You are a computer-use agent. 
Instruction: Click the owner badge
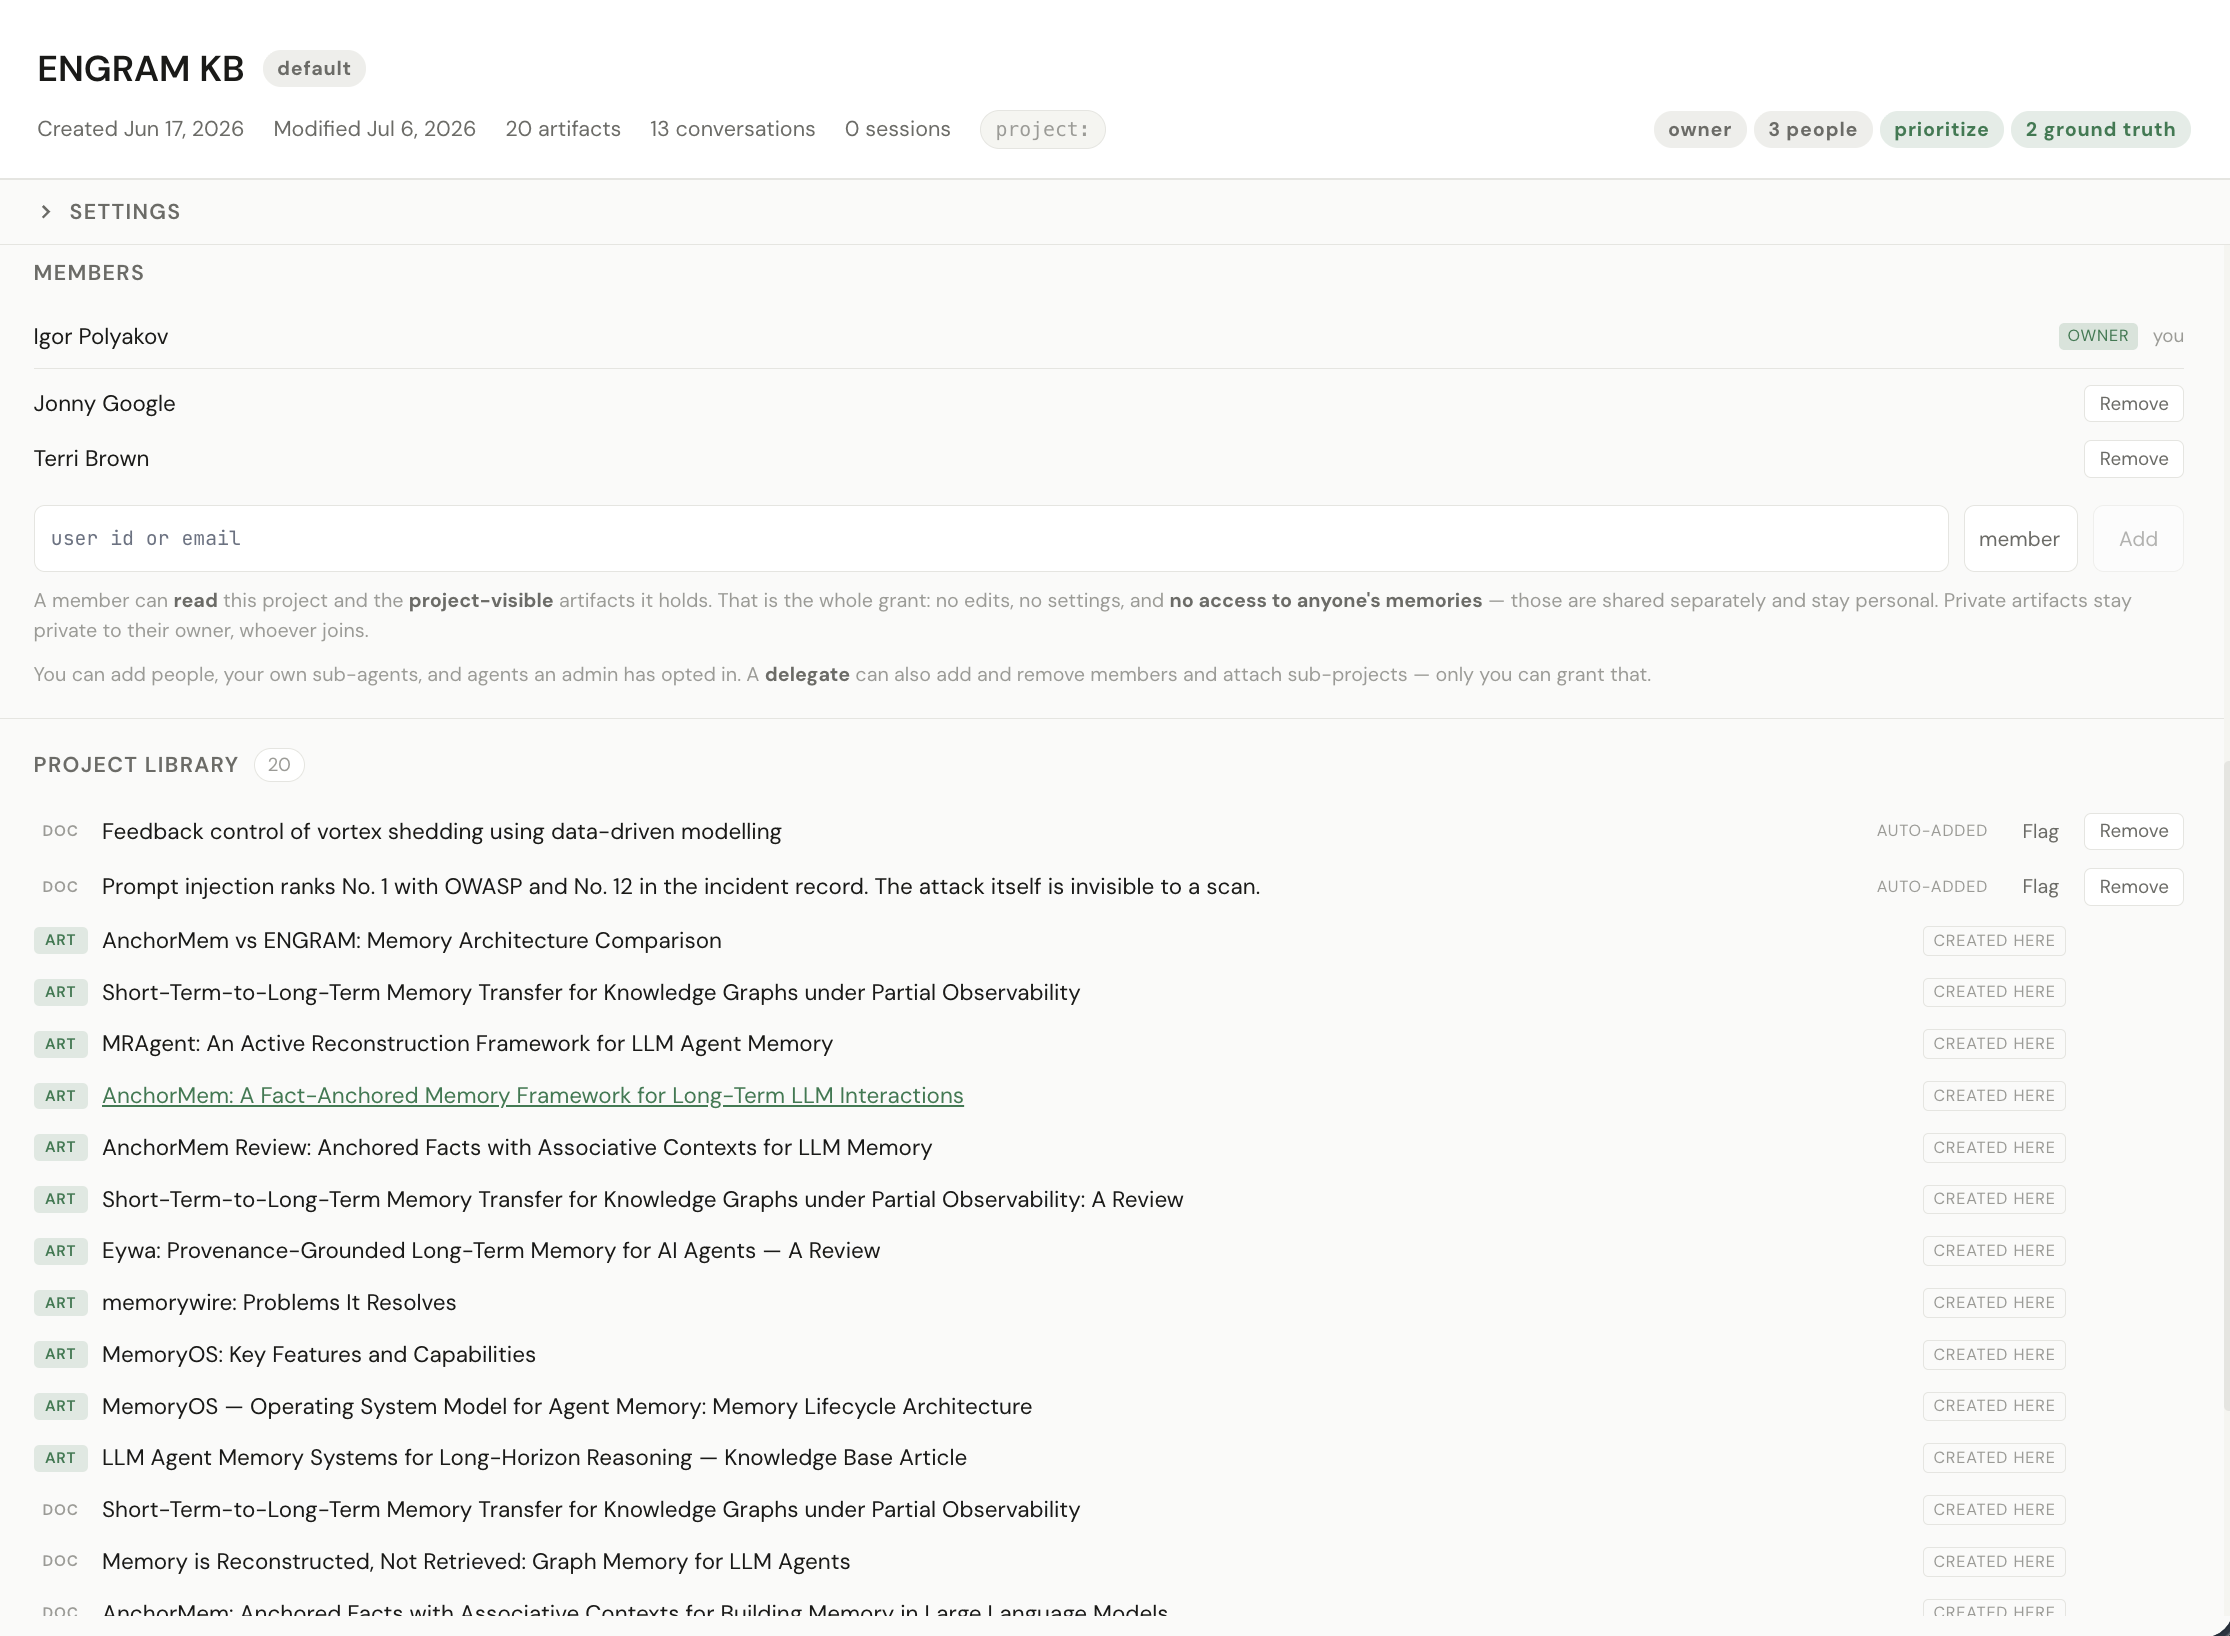(1699, 129)
